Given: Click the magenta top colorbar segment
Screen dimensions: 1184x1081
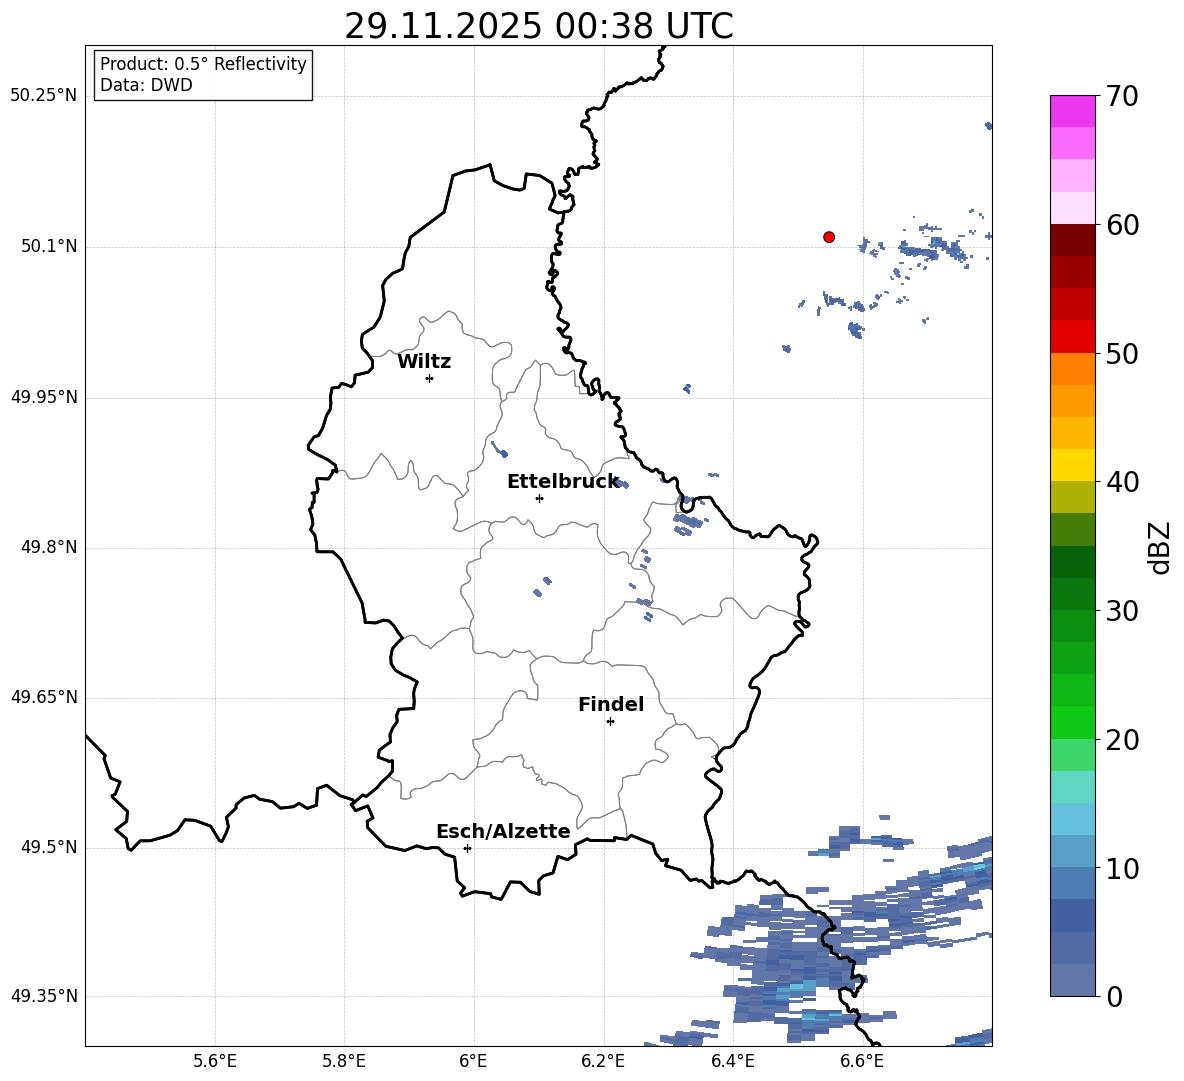Looking at the screenshot, I should 1072,112.
